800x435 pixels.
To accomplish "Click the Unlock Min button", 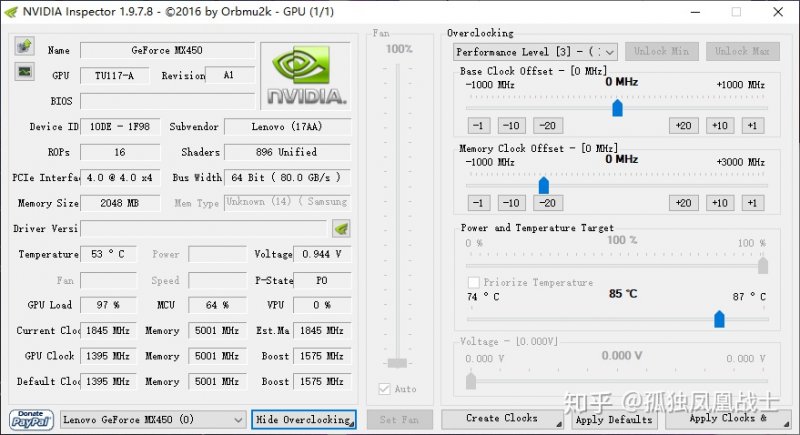I will pyautogui.click(x=661, y=51).
